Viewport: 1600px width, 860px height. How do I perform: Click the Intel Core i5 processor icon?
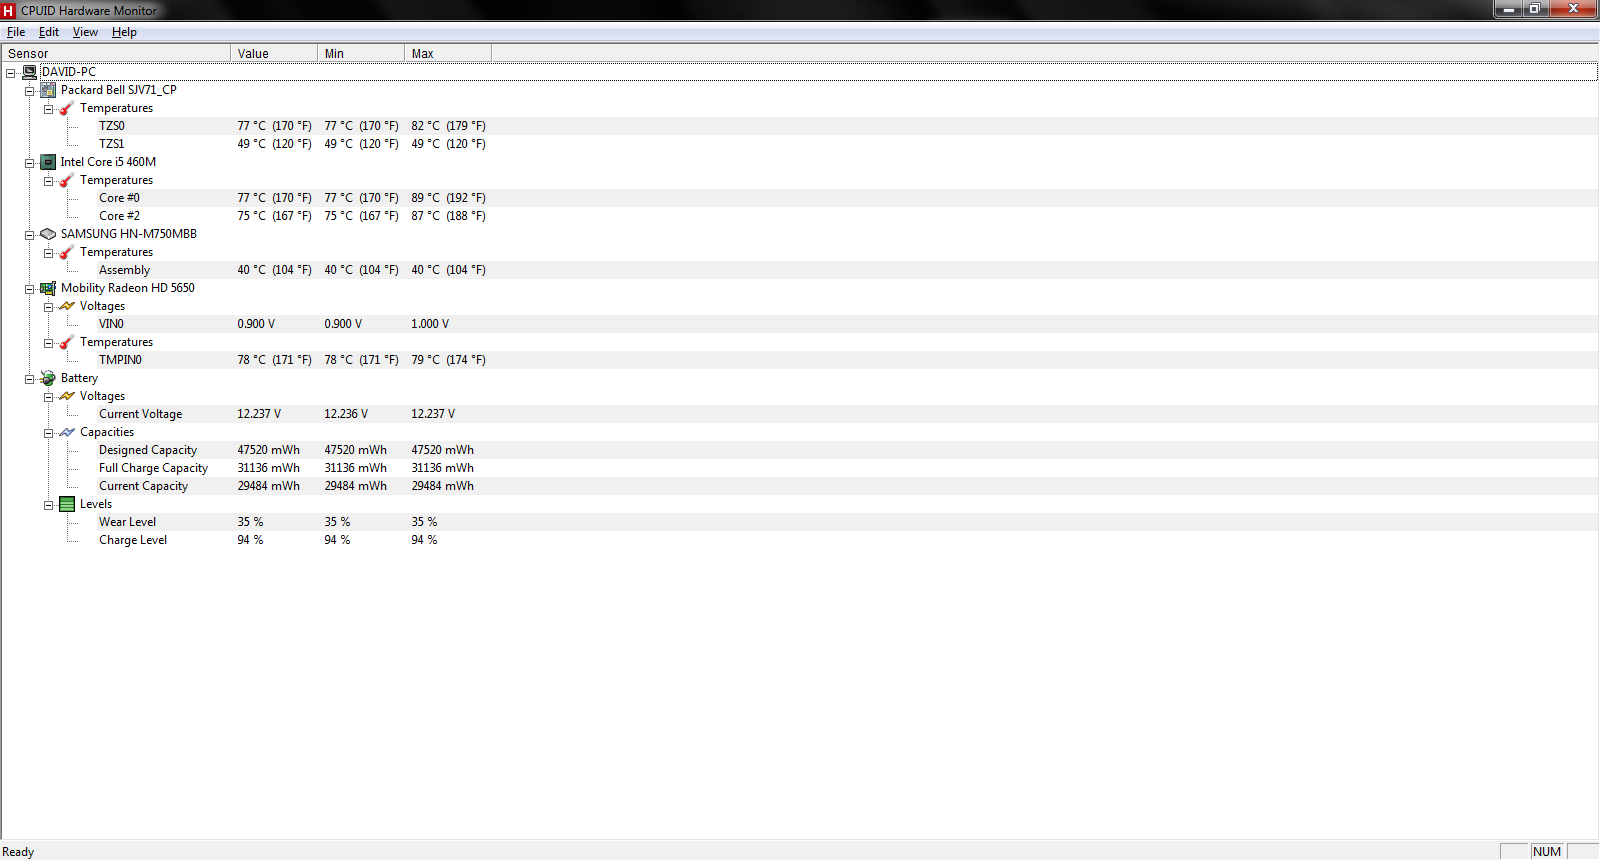tap(48, 162)
